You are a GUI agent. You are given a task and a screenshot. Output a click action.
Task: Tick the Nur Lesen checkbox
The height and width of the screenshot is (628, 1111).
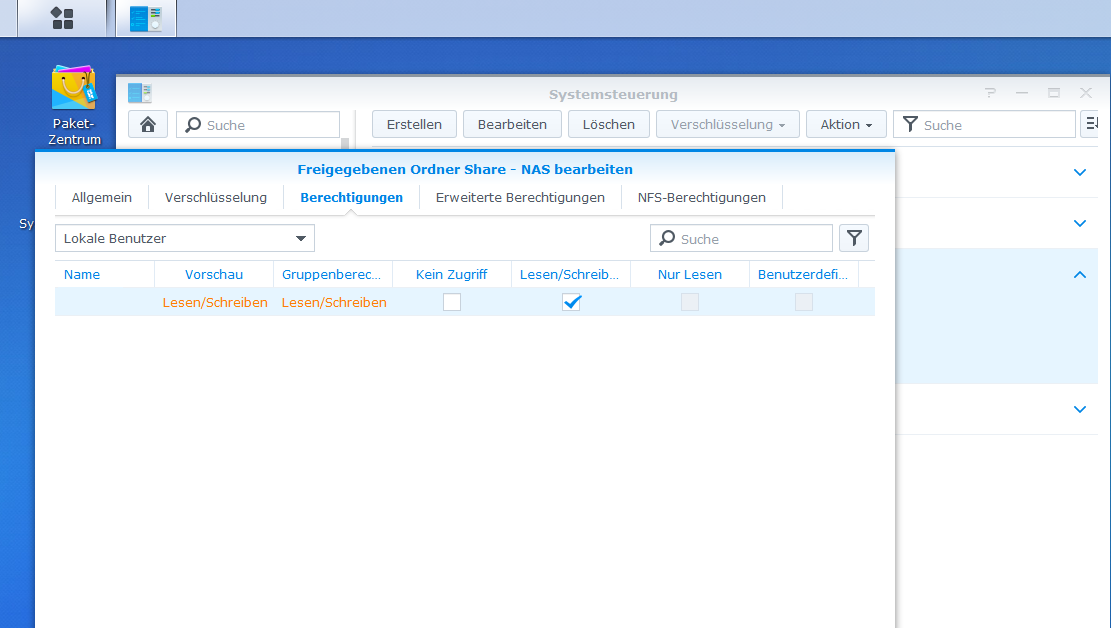(689, 302)
